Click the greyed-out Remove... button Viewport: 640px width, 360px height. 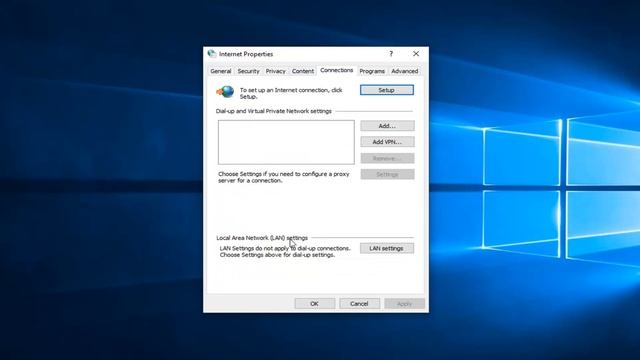click(x=387, y=158)
